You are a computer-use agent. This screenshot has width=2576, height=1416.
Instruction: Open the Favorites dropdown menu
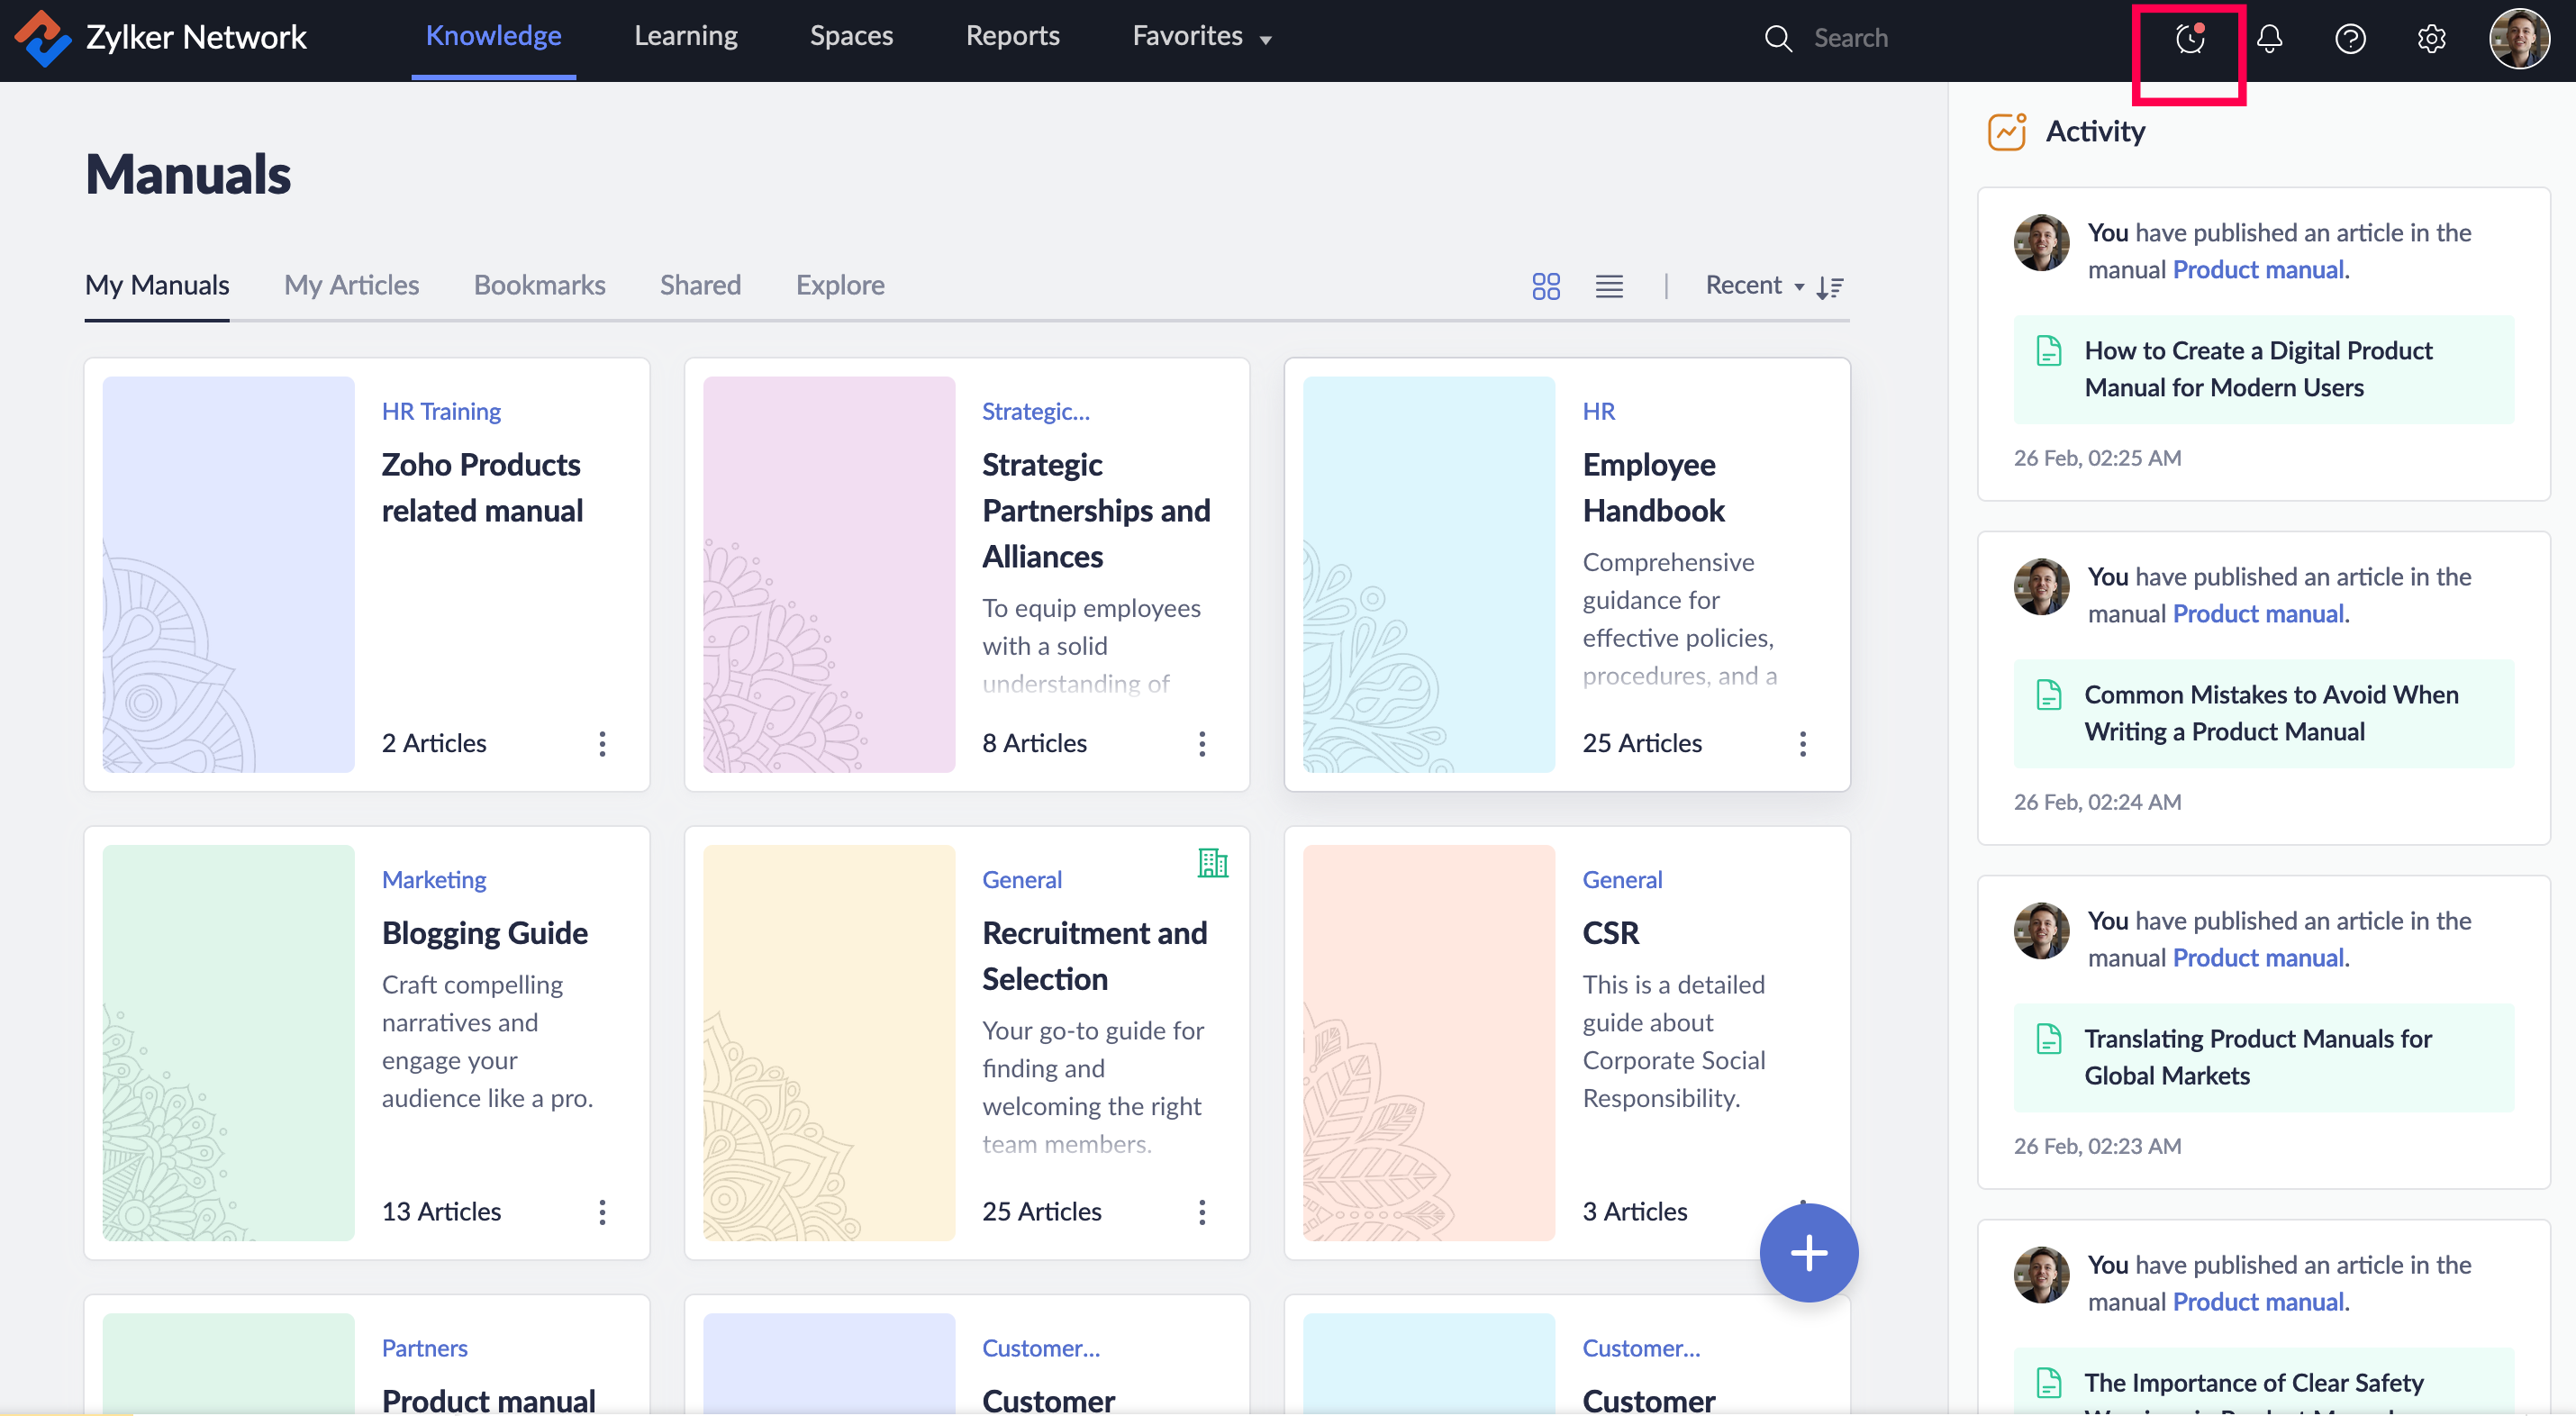click(1201, 37)
